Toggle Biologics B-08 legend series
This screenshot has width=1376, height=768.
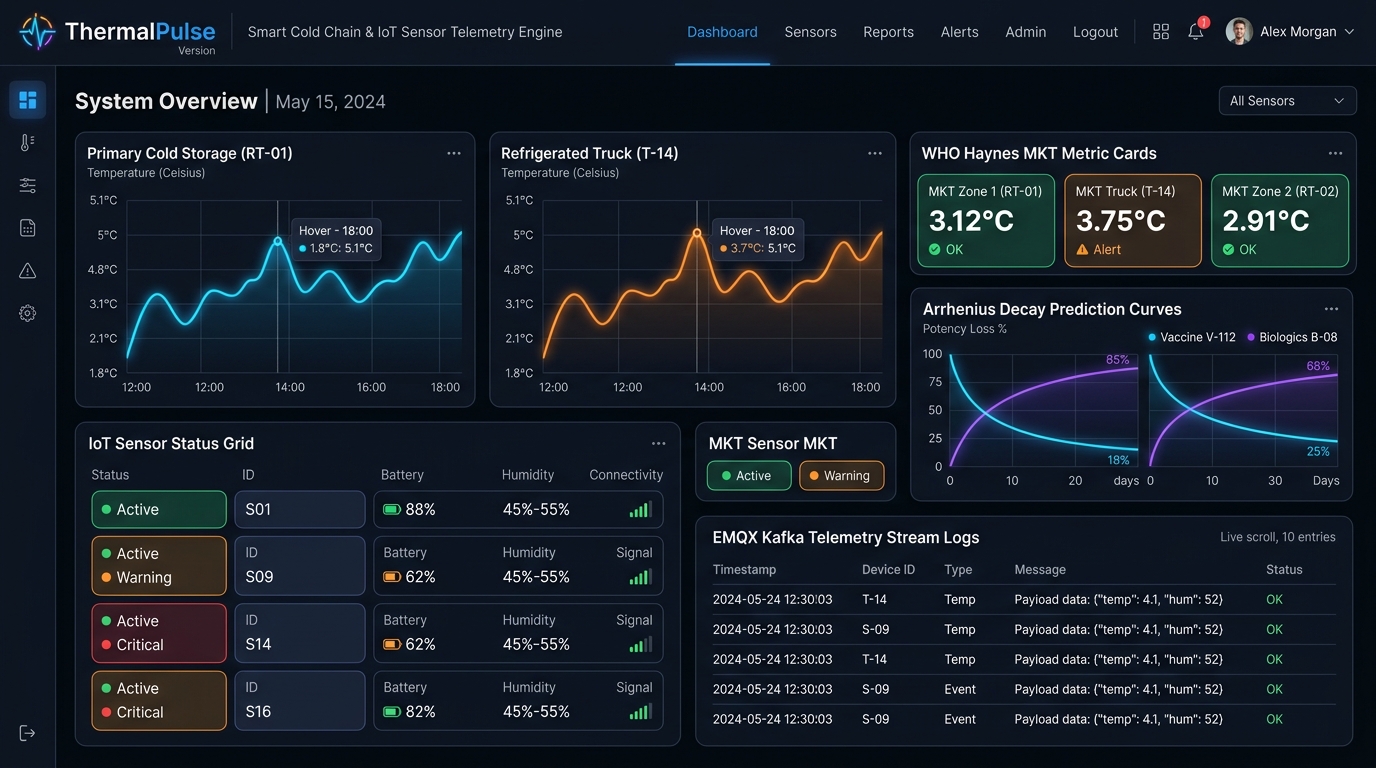pos(1292,337)
